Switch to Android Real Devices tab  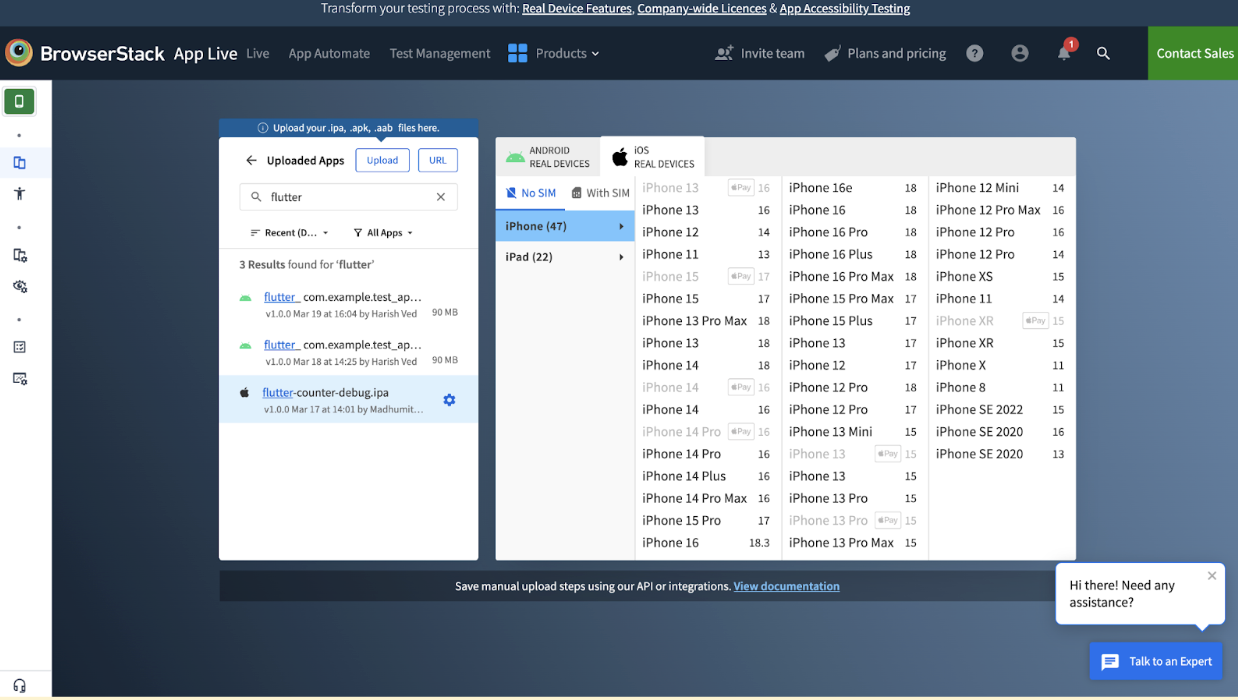548,157
